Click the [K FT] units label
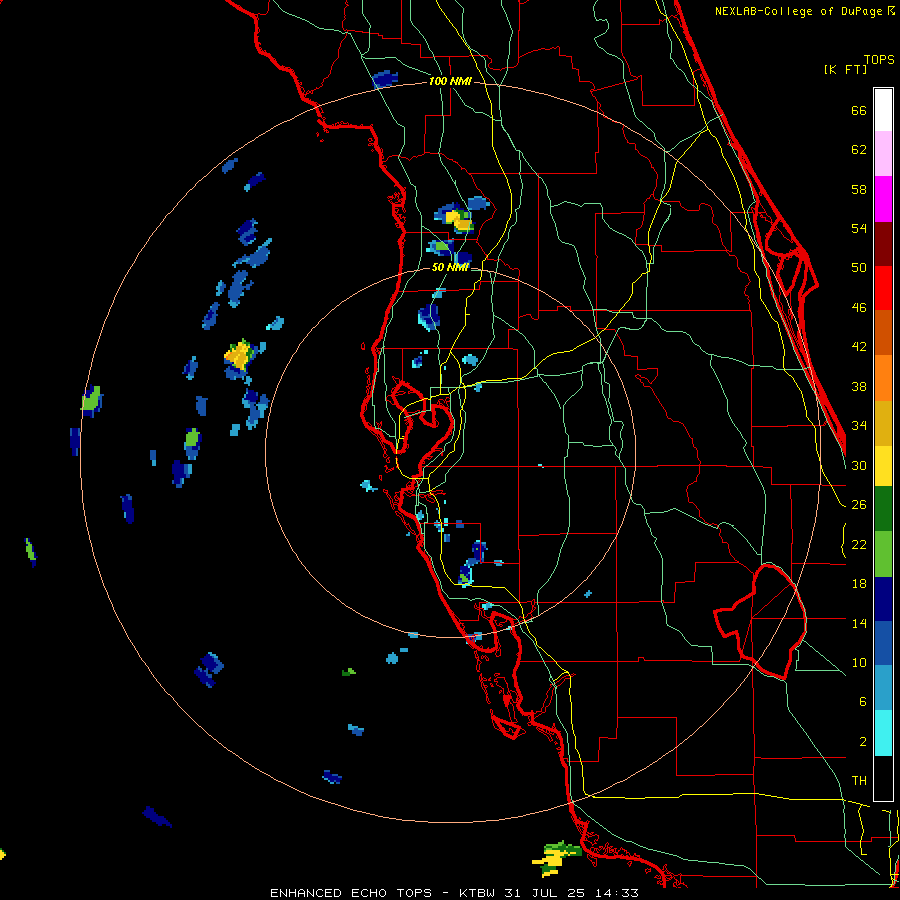 [x=845, y=69]
